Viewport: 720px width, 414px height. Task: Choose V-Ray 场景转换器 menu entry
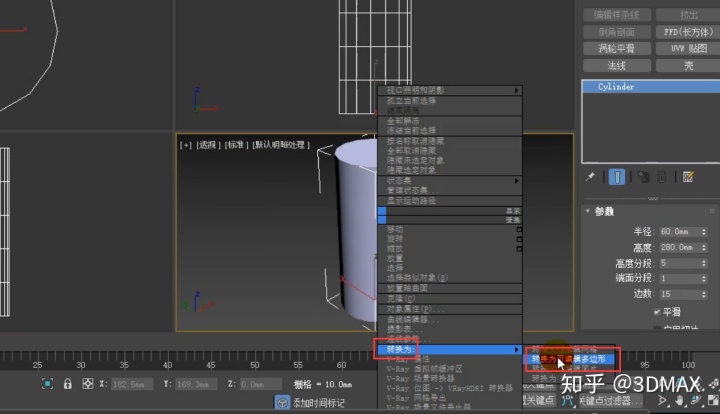(x=450, y=378)
